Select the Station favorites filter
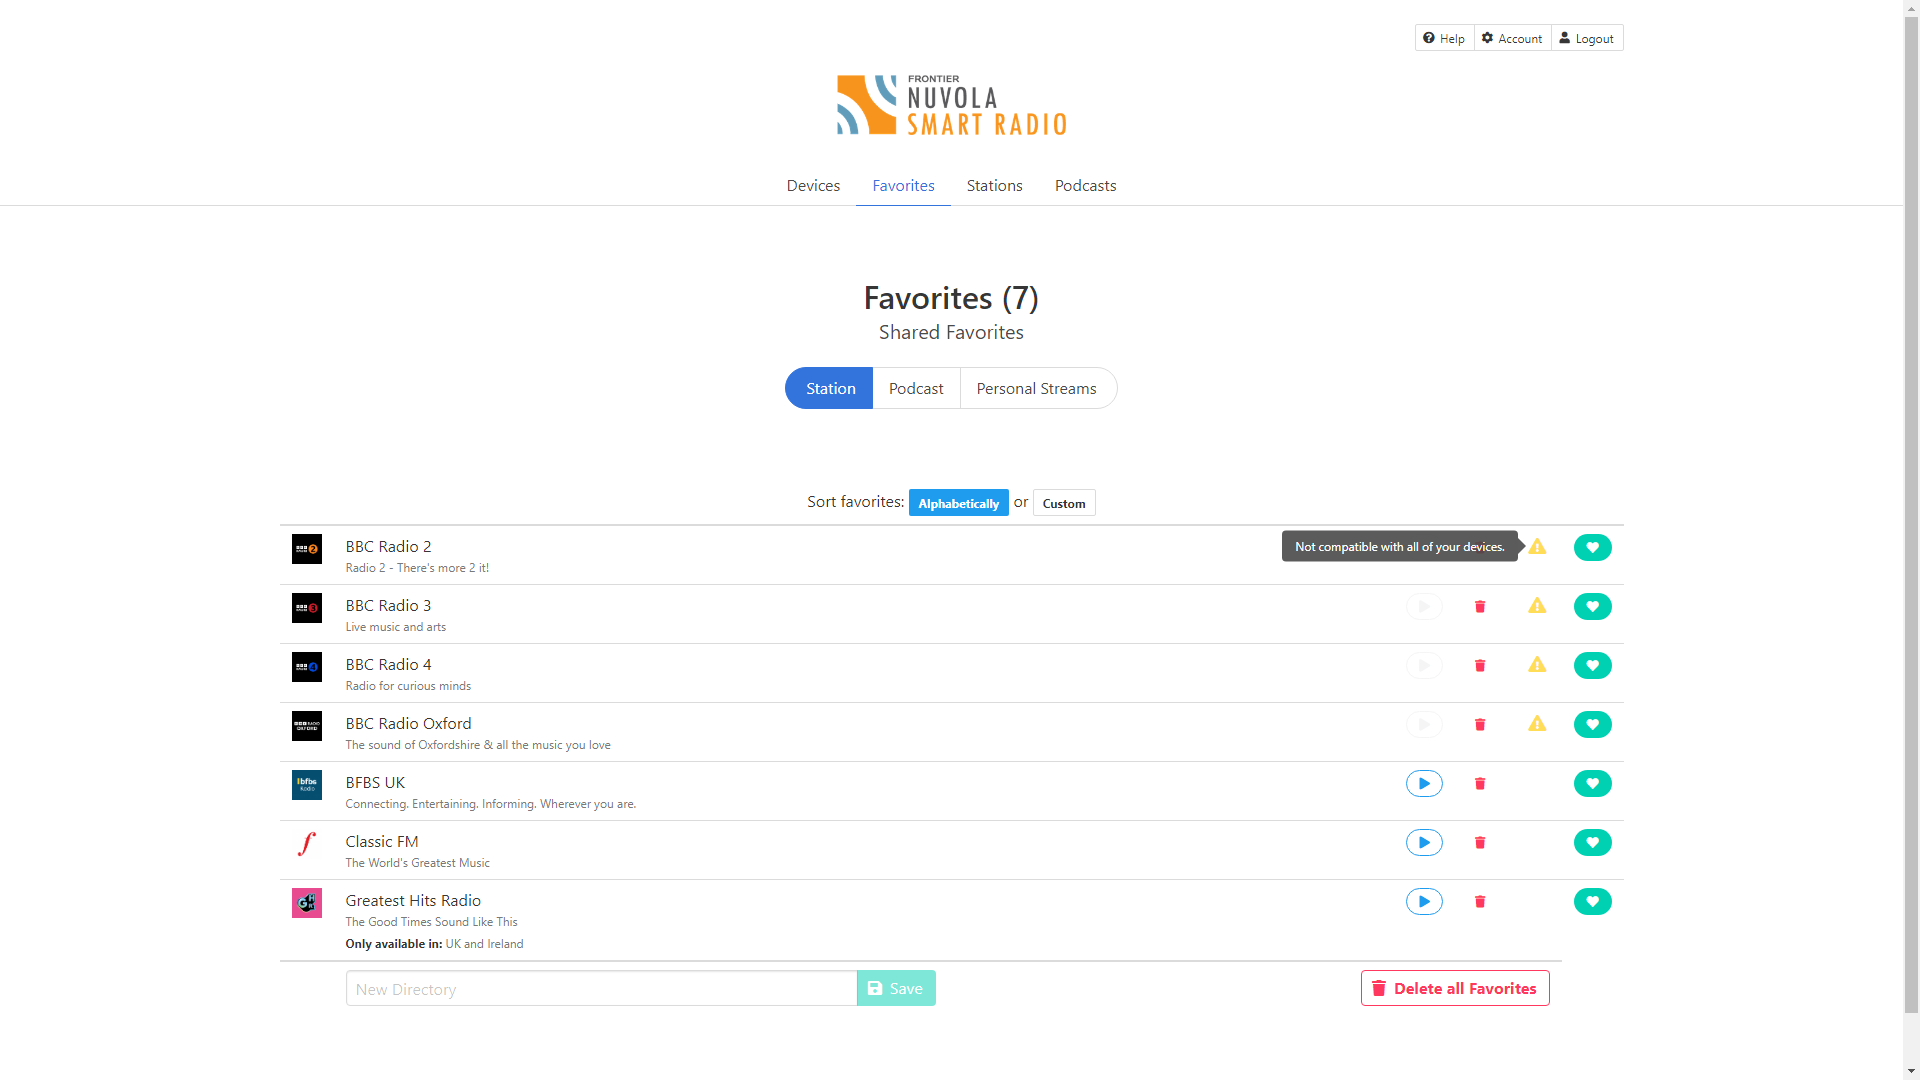The width and height of the screenshot is (1920, 1080). [x=830, y=389]
